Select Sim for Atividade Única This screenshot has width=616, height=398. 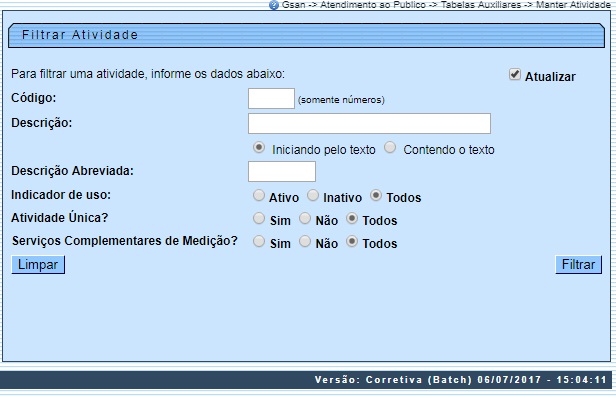258,218
